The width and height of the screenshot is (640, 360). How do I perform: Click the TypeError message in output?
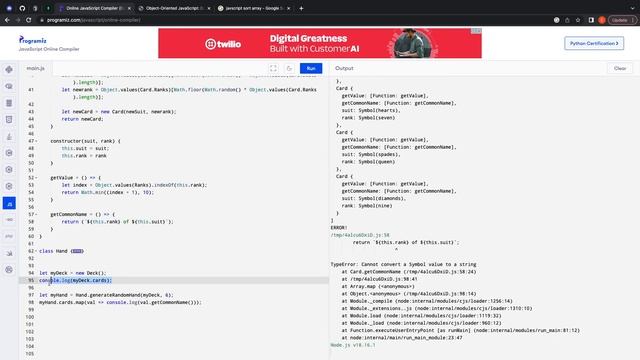403,264
